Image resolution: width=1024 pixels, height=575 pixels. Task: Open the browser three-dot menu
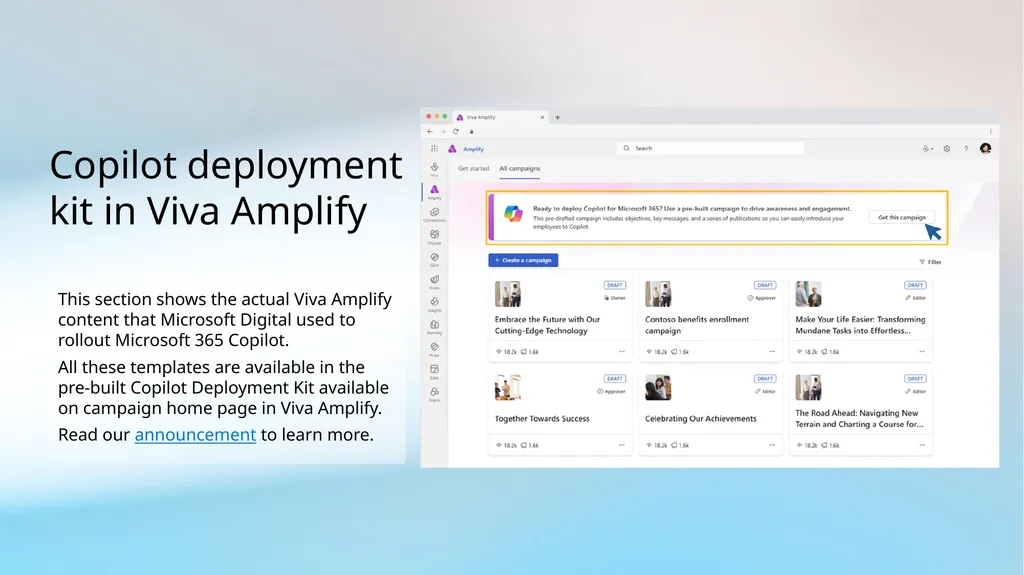991,131
